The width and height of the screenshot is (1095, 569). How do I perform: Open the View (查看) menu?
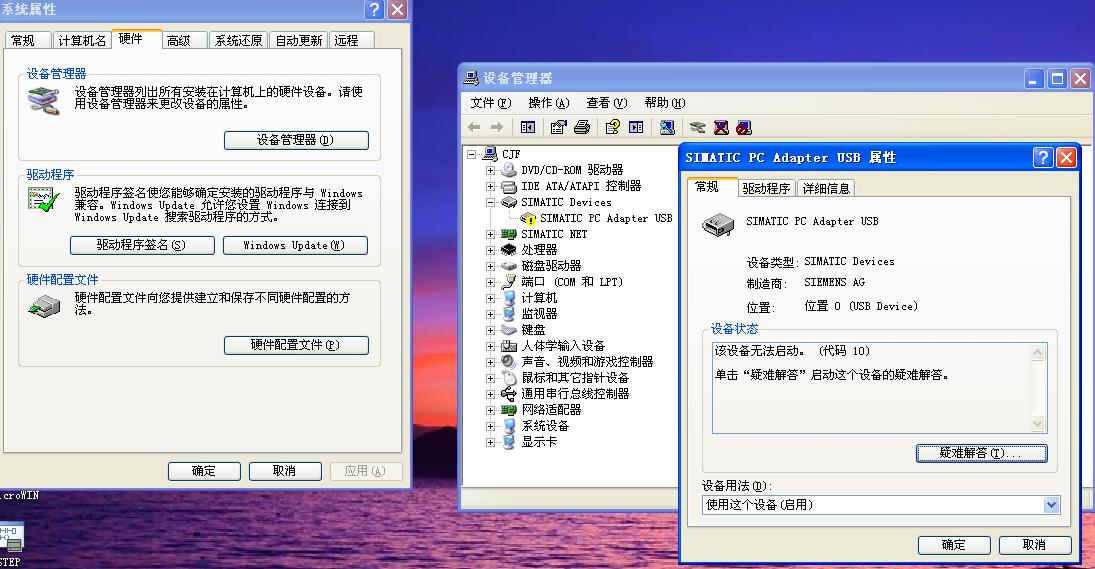tap(607, 103)
